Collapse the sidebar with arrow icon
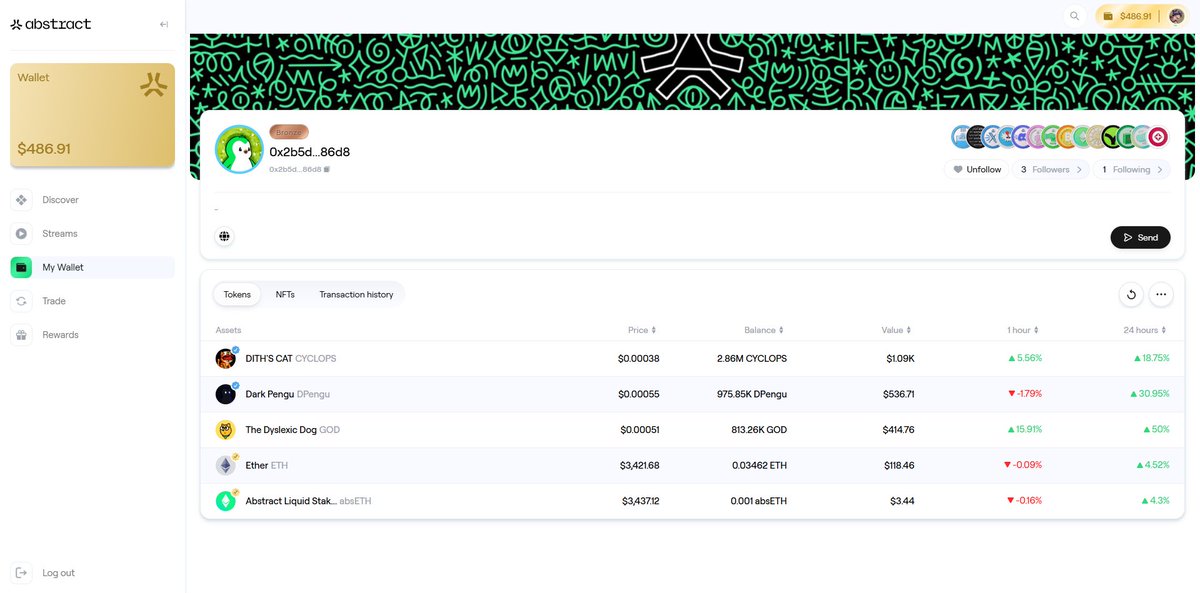 click(164, 24)
